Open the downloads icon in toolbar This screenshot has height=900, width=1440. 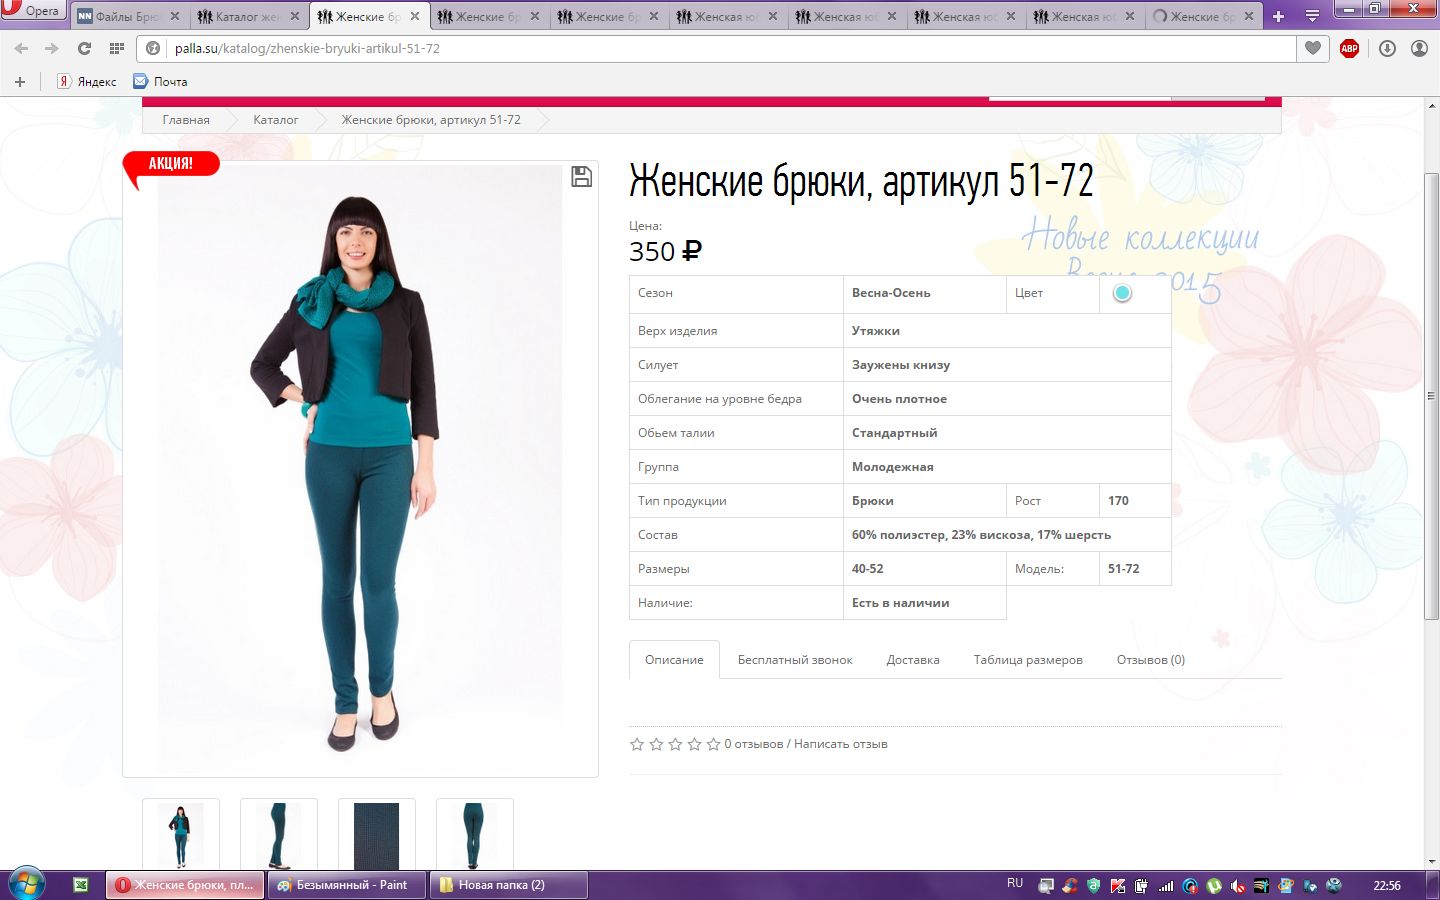tap(1387, 48)
